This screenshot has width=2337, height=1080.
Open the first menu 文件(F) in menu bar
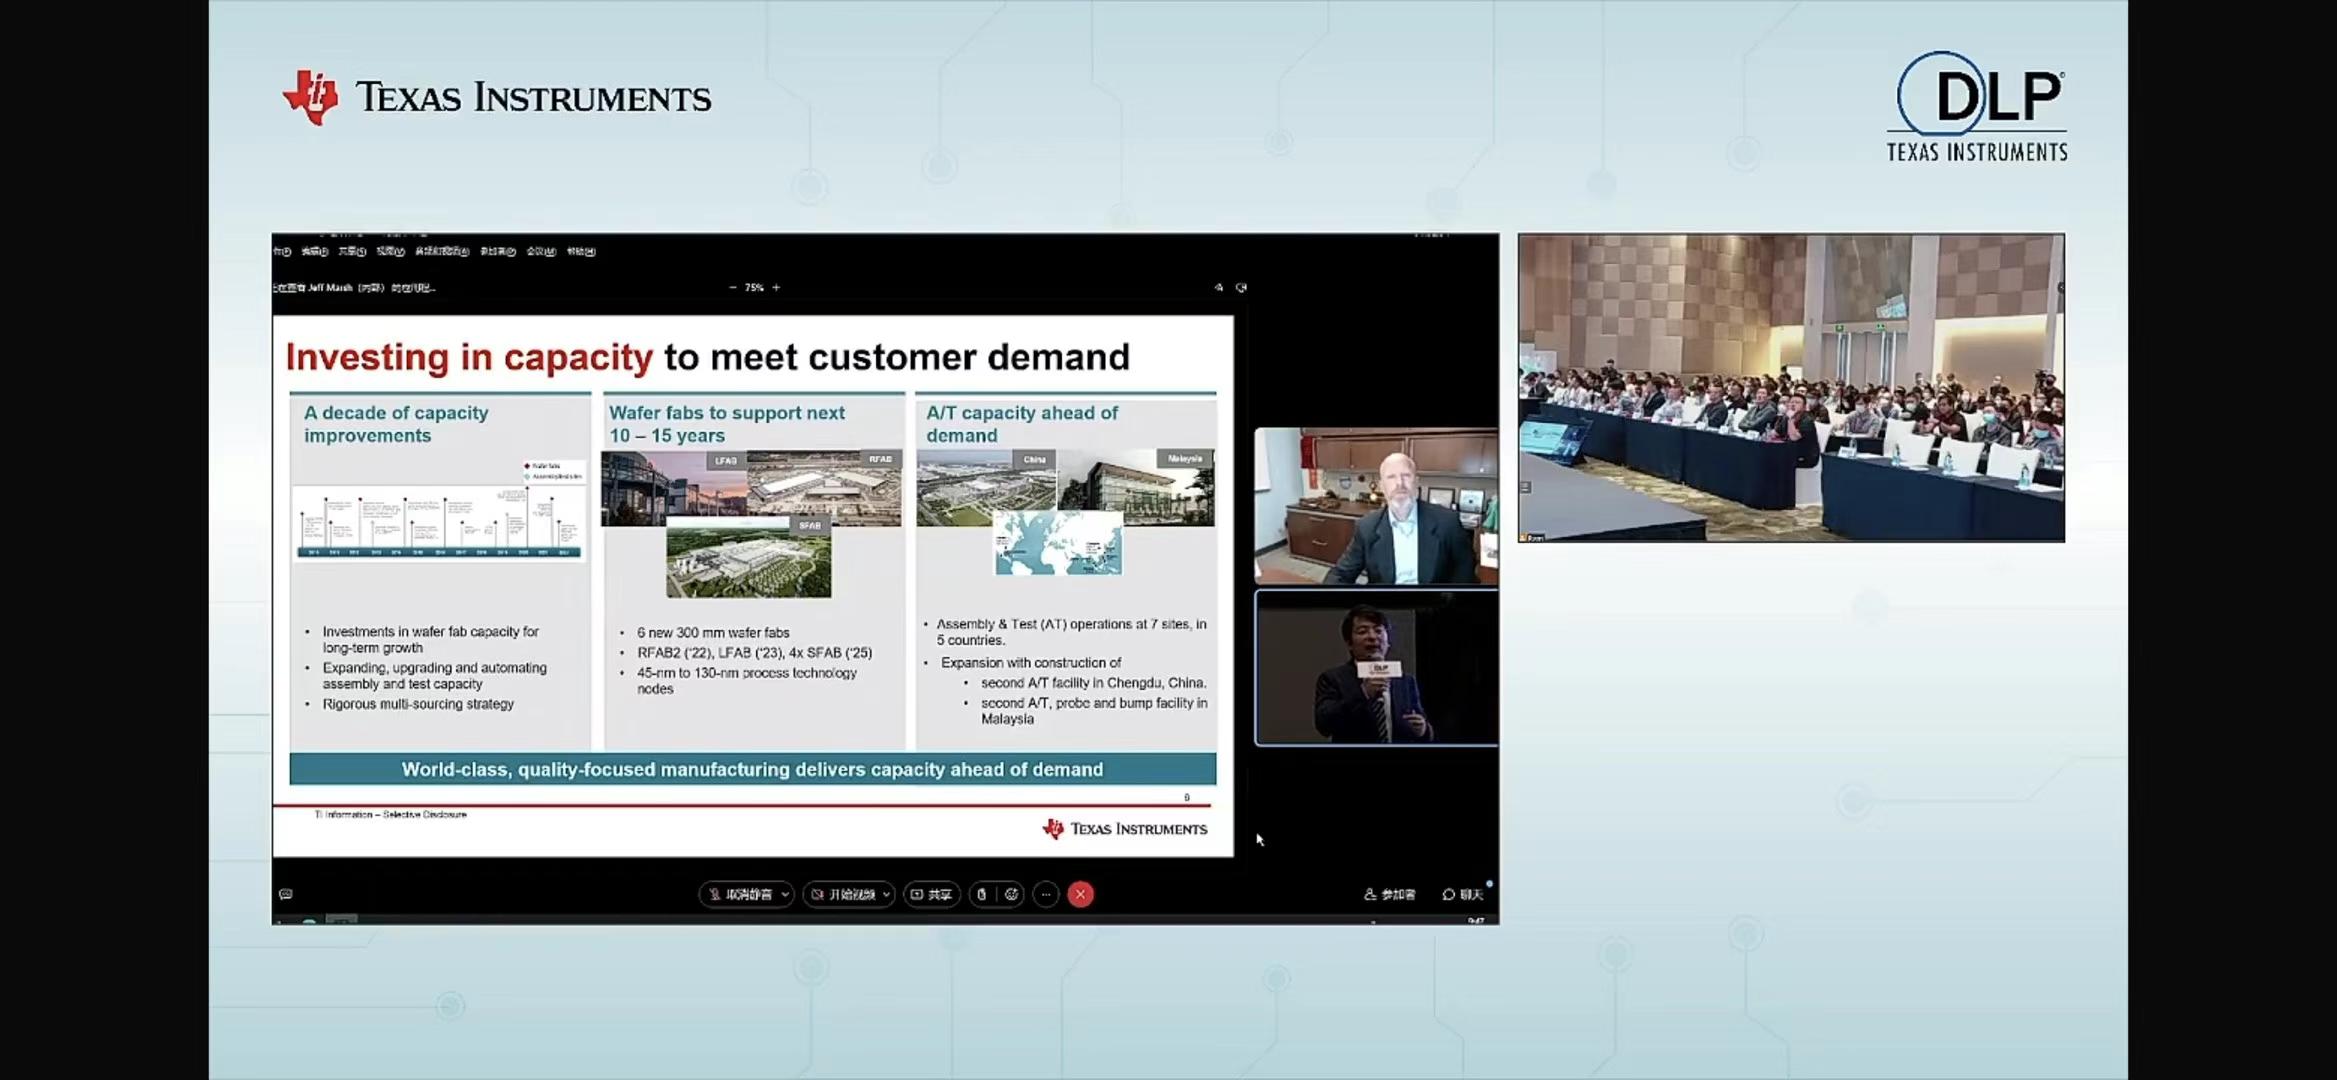click(282, 251)
